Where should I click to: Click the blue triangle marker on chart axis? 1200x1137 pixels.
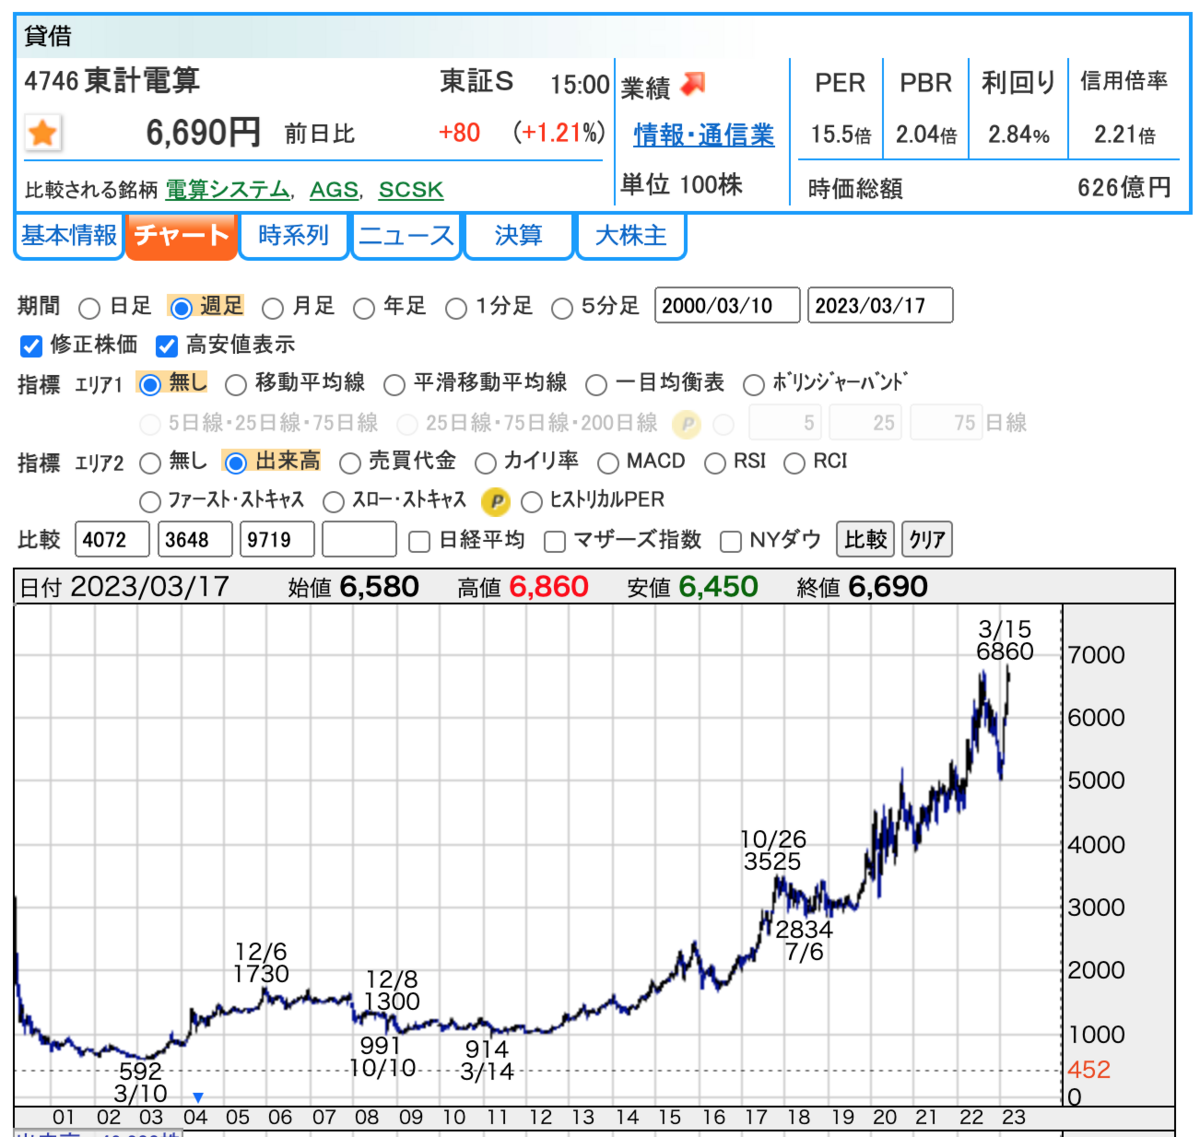pyautogui.click(x=198, y=1097)
